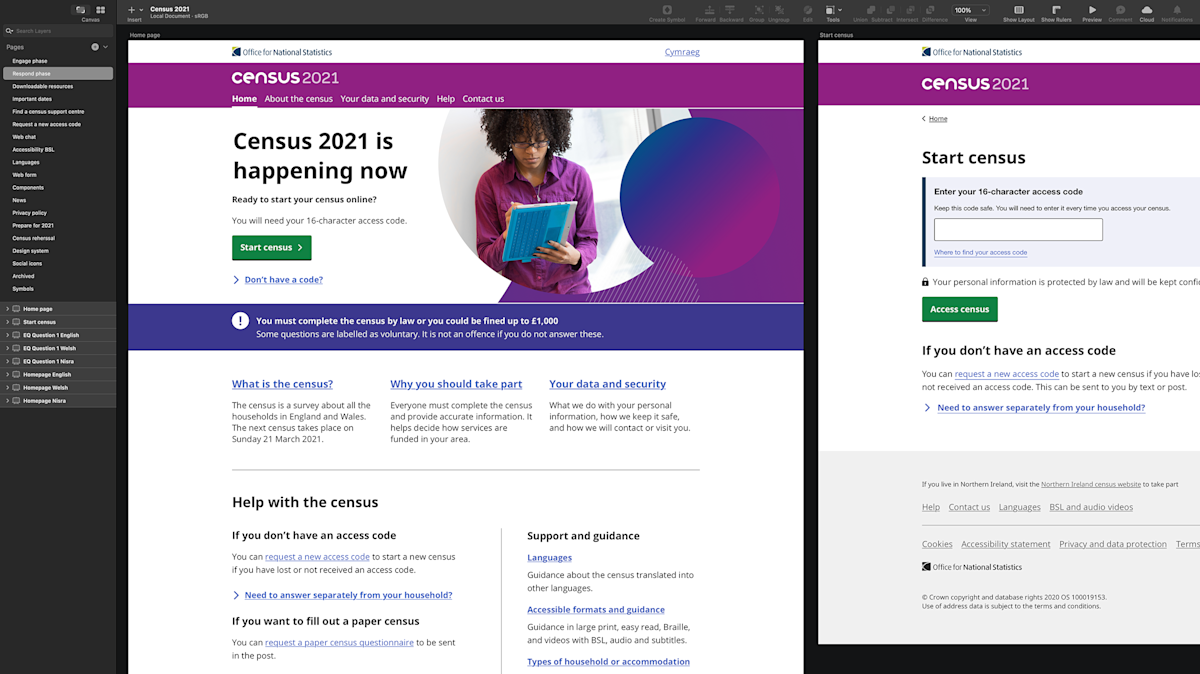Click Where to find your access code
Viewport: 1200px width, 674px height.
(980, 253)
